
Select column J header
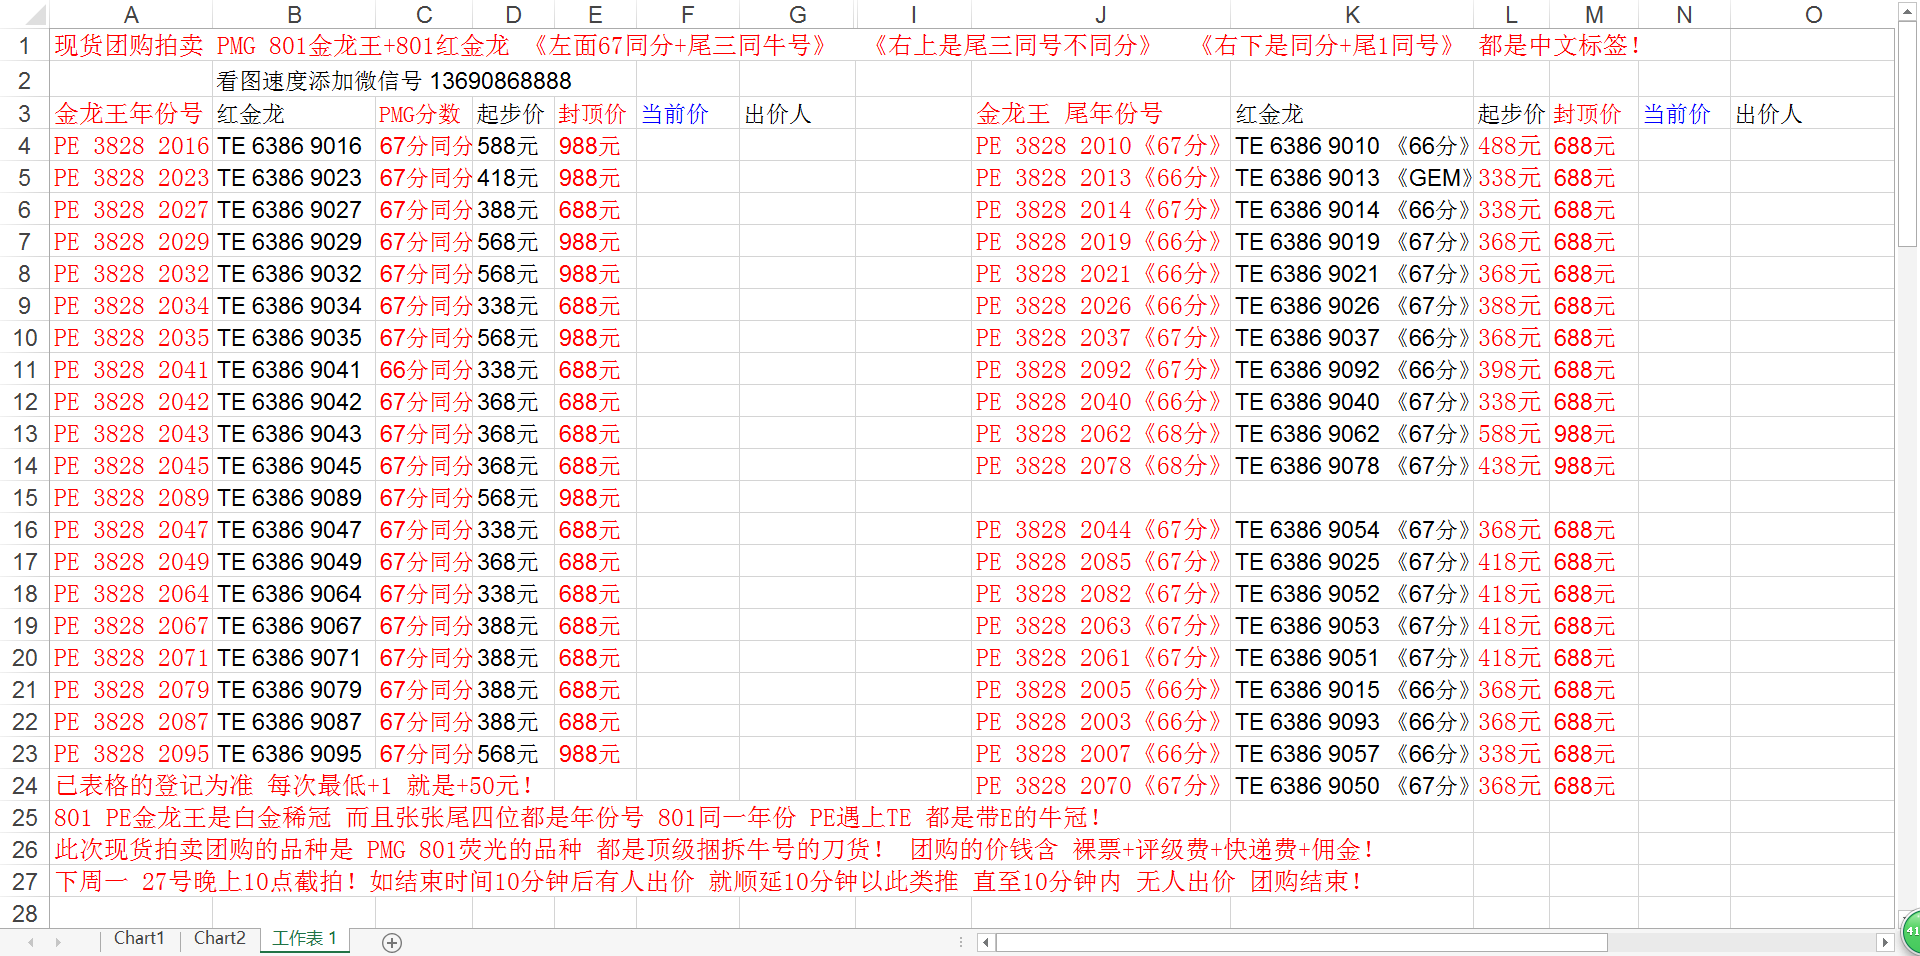(1101, 15)
